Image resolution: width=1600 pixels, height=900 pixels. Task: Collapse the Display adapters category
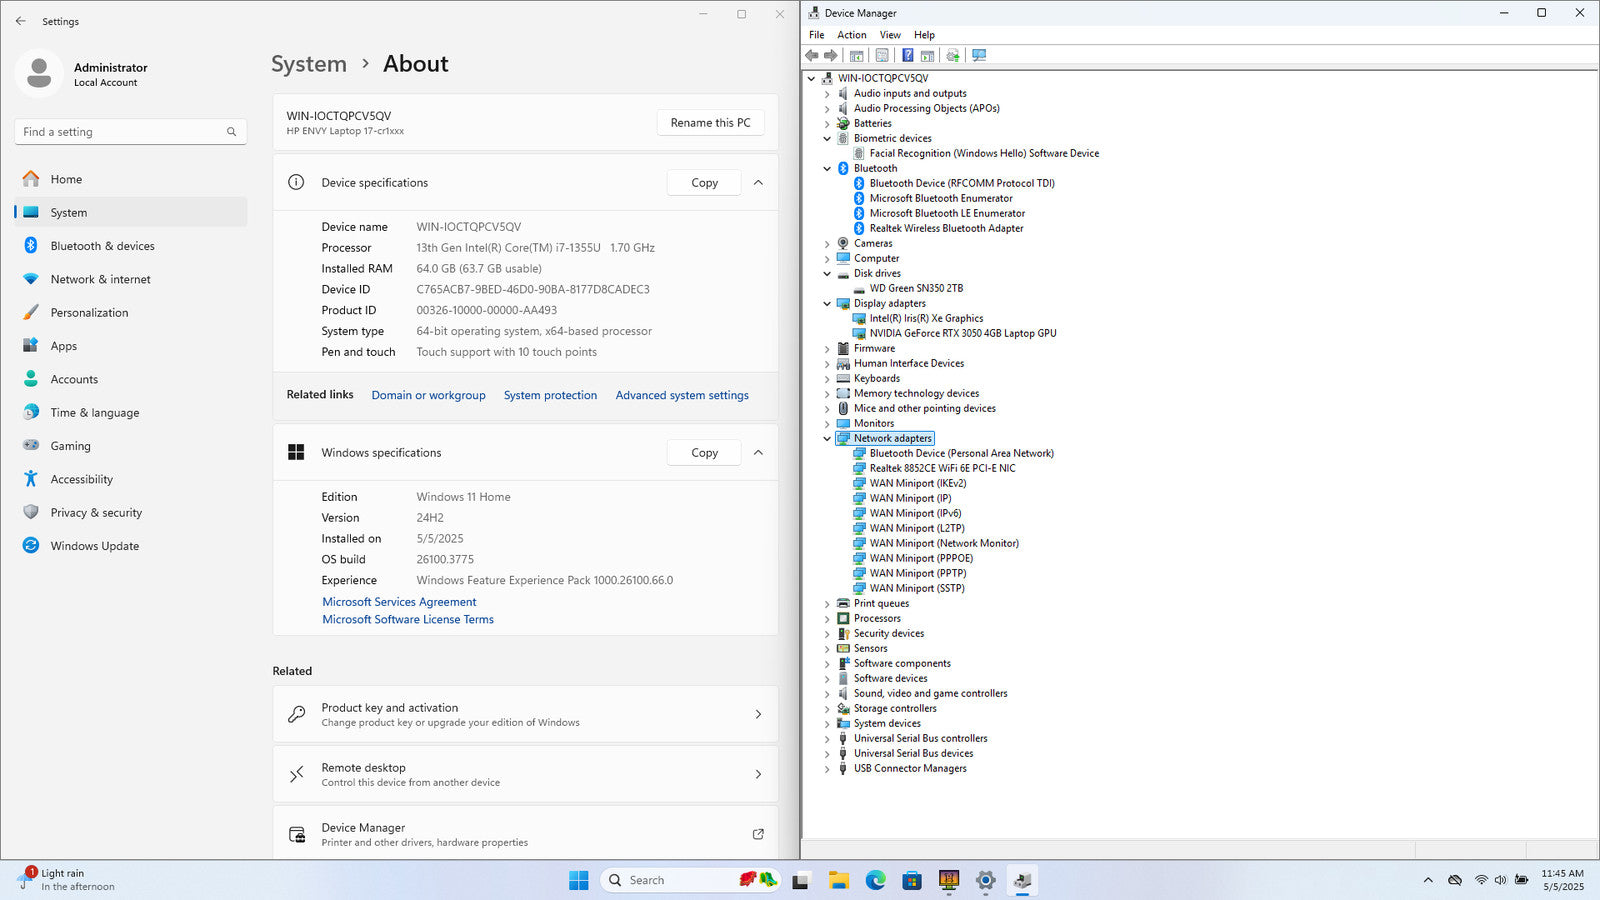827,303
